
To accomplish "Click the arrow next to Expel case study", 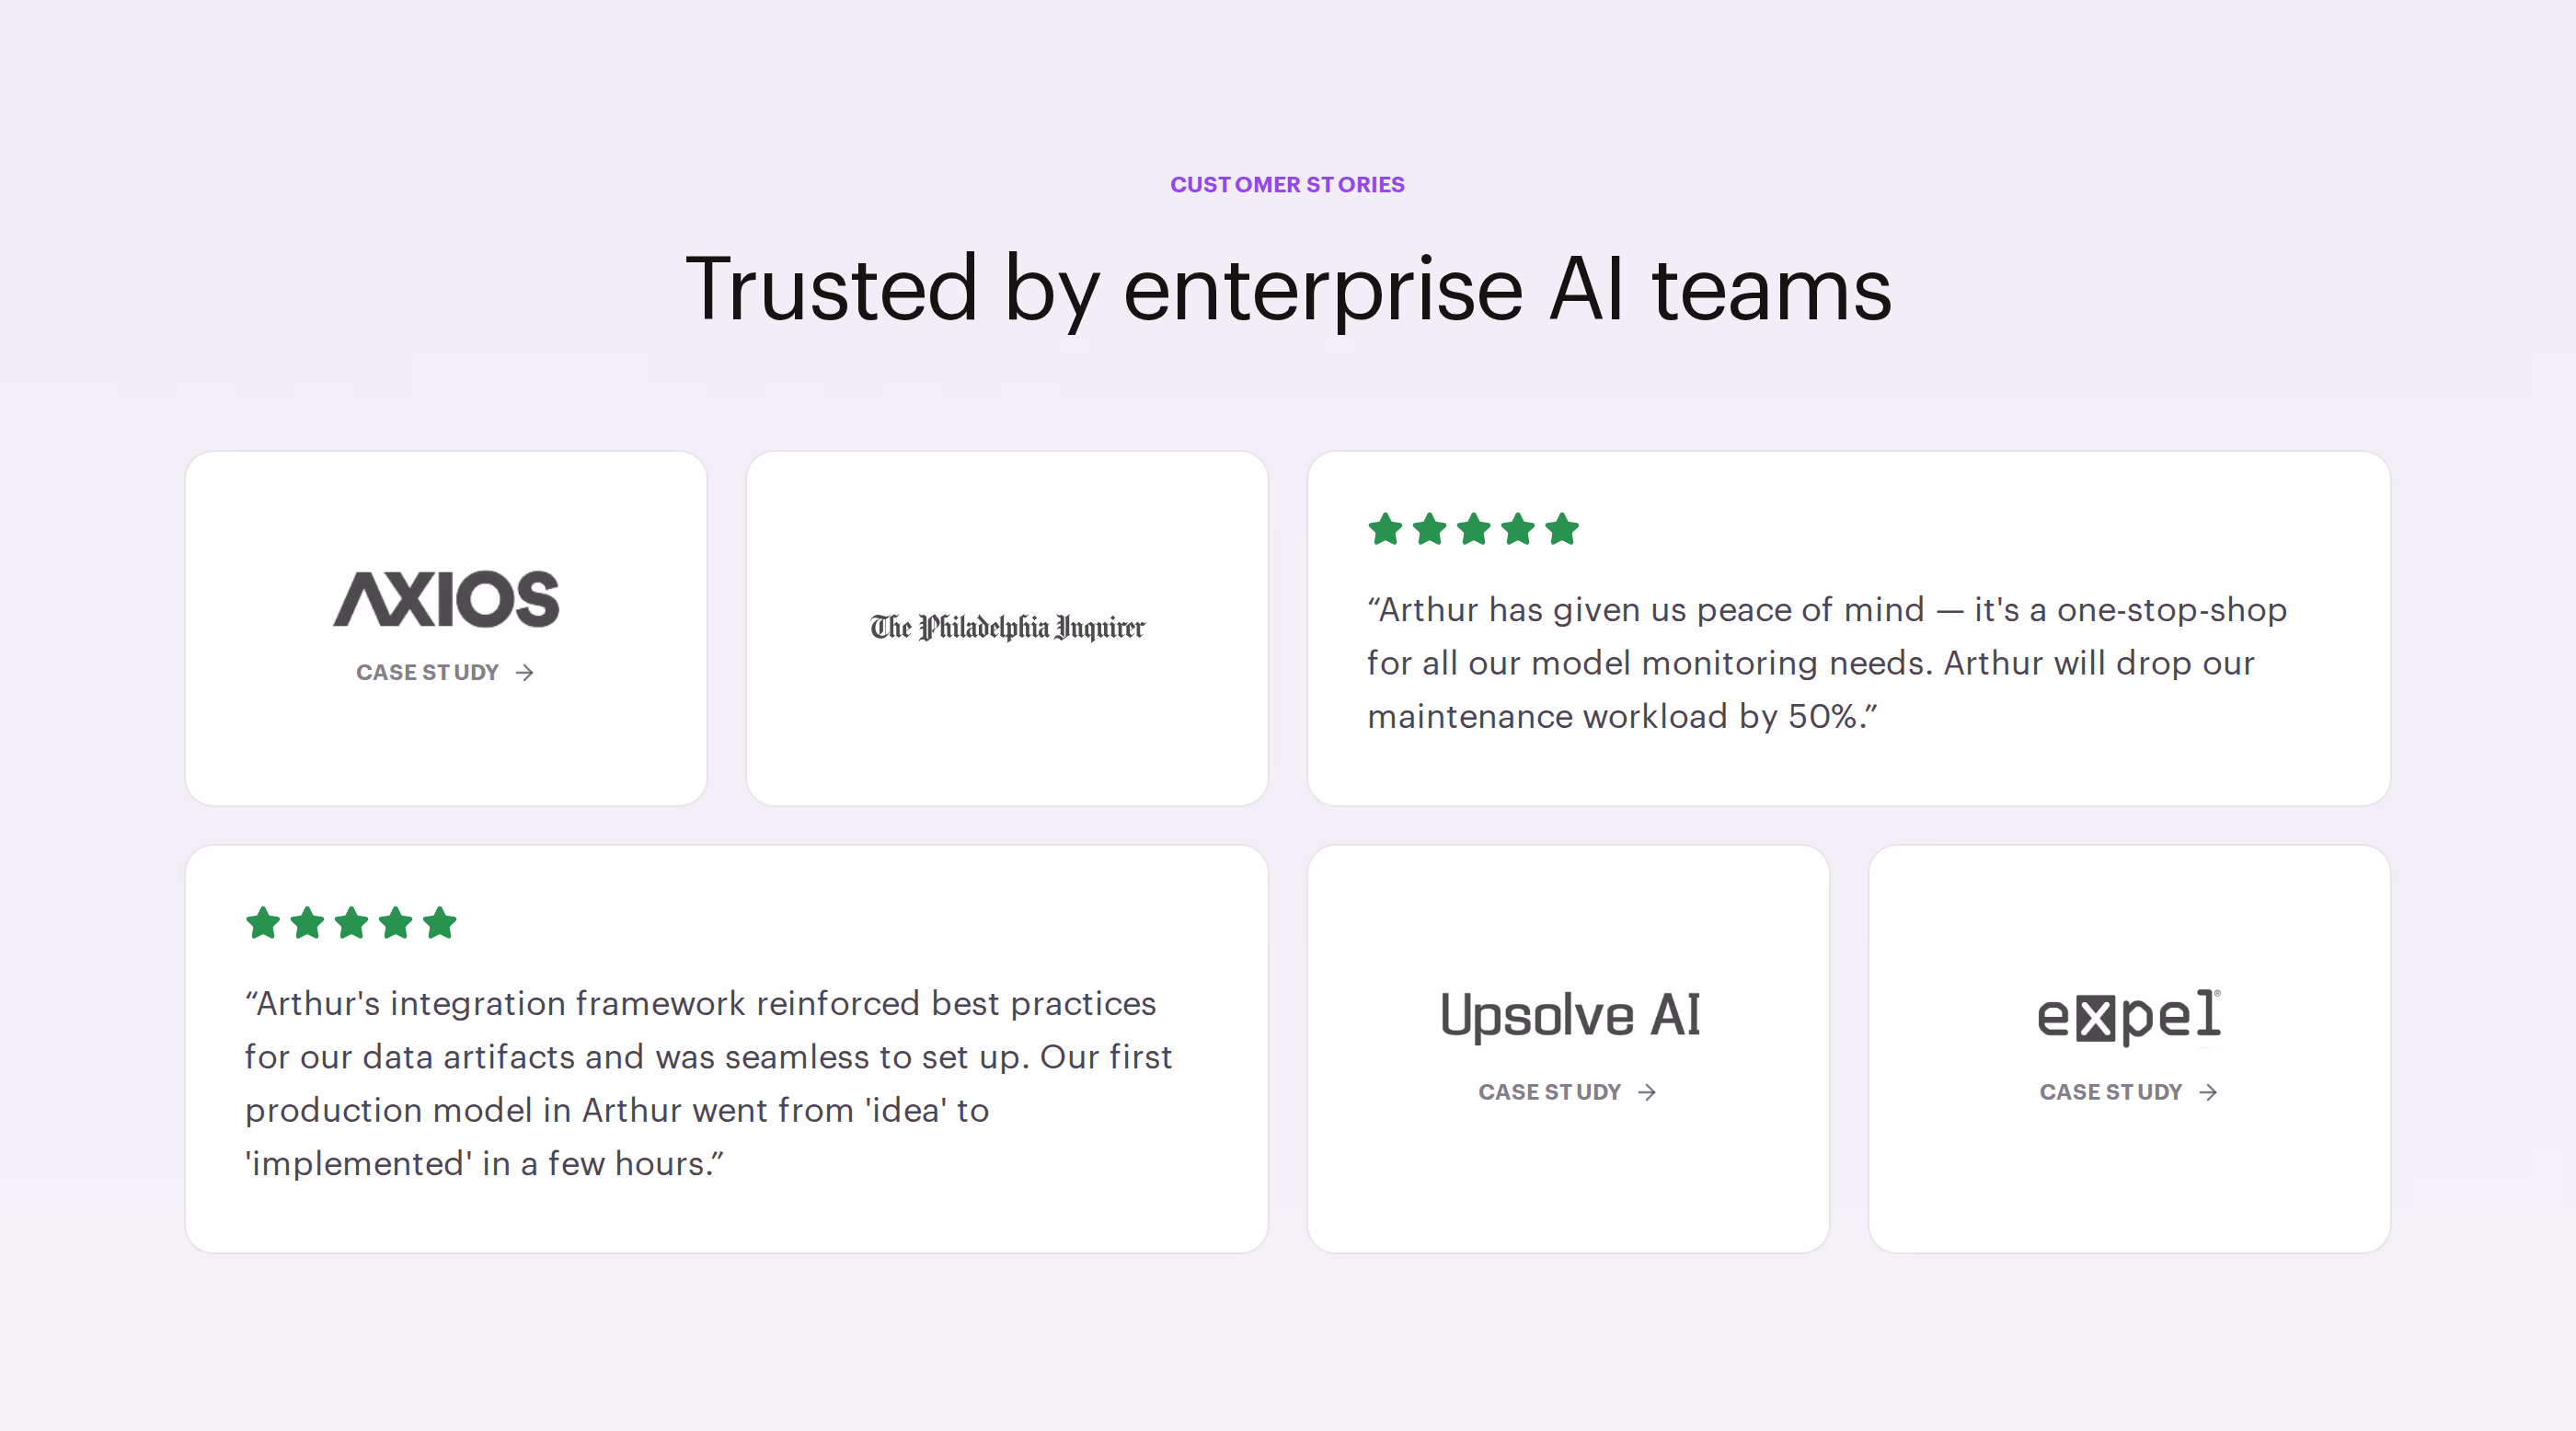I will [2209, 1093].
